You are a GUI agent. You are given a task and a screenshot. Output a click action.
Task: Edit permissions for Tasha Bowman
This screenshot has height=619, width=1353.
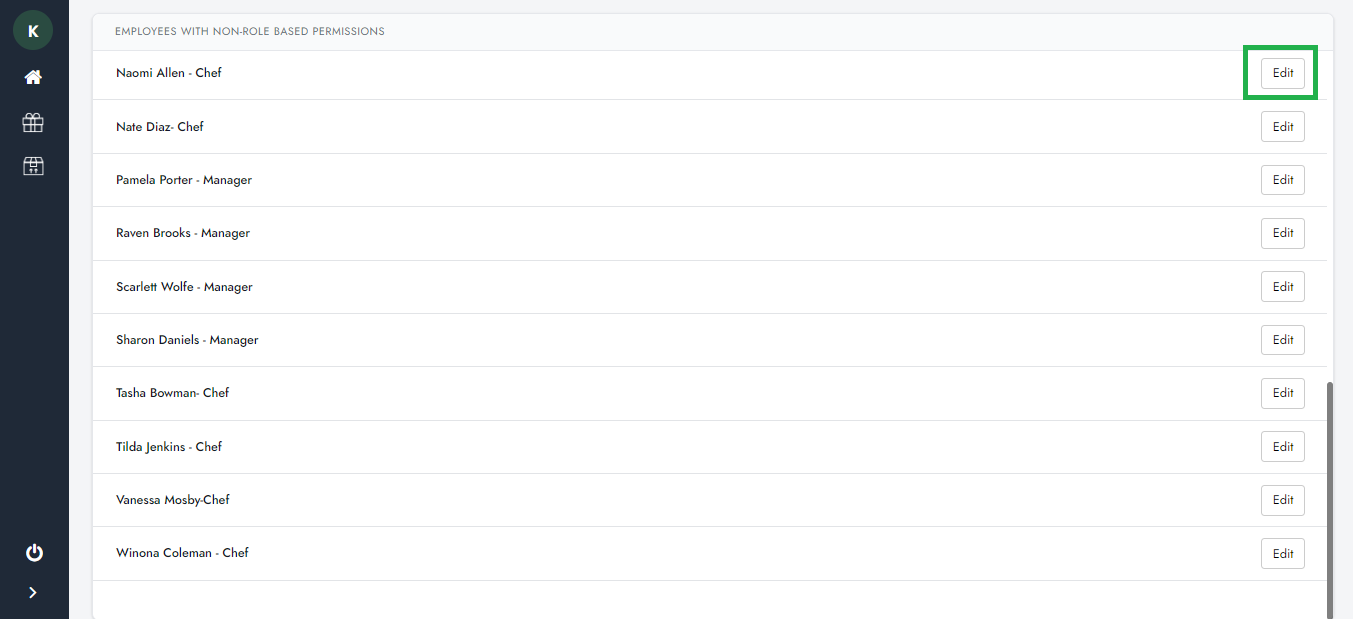coord(1282,393)
